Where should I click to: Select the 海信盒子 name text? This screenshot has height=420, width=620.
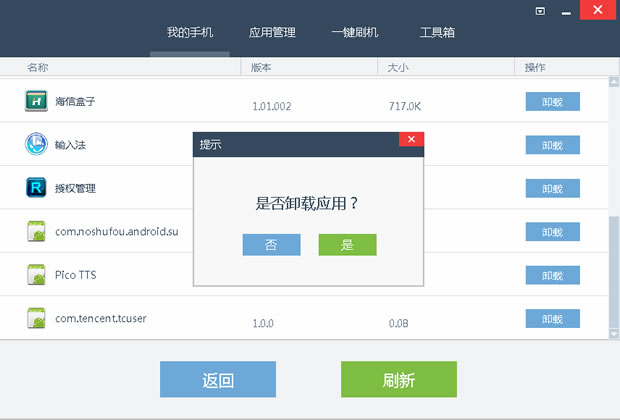[75, 101]
